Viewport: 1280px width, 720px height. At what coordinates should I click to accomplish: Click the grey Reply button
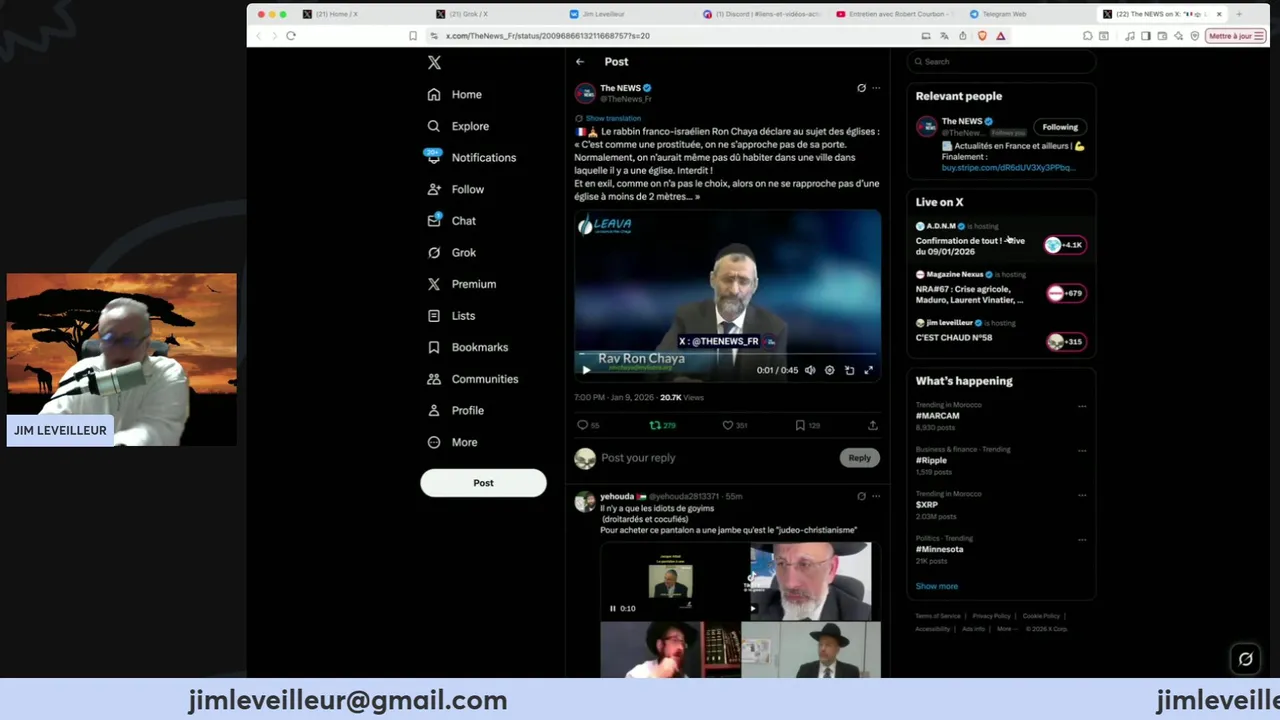[x=860, y=458]
